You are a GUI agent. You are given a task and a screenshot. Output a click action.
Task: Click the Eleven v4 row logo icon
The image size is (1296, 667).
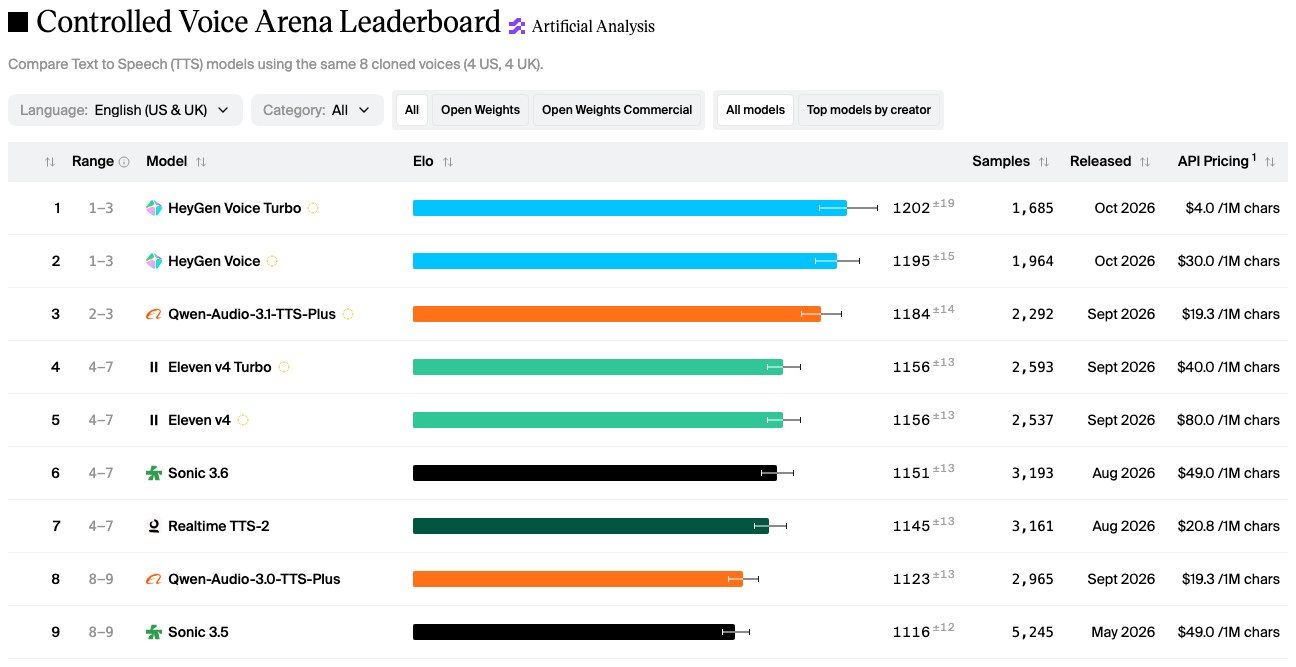pos(153,420)
